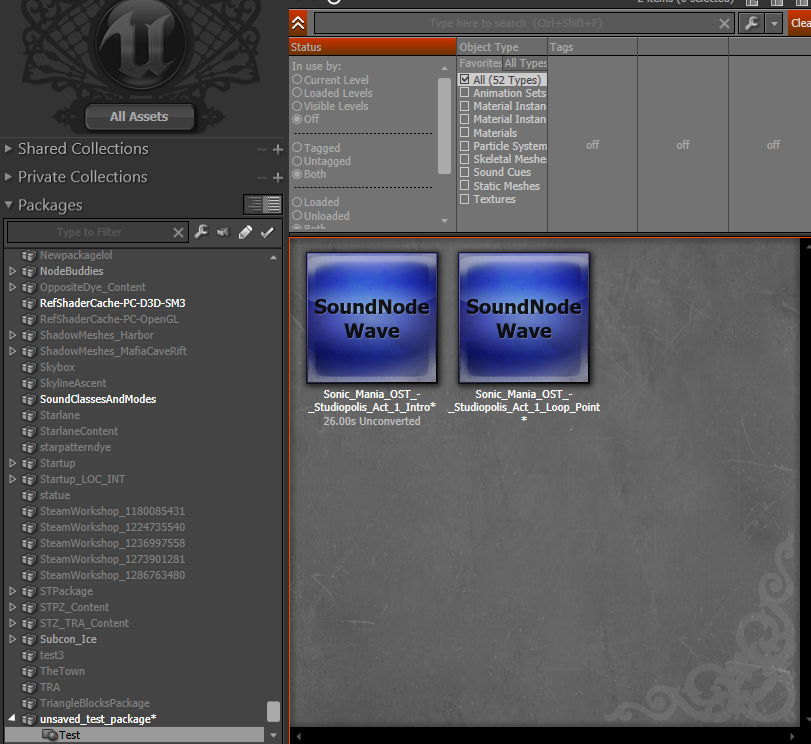
Task: Collapse the unsaved_test_package node
Action: coord(12,719)
